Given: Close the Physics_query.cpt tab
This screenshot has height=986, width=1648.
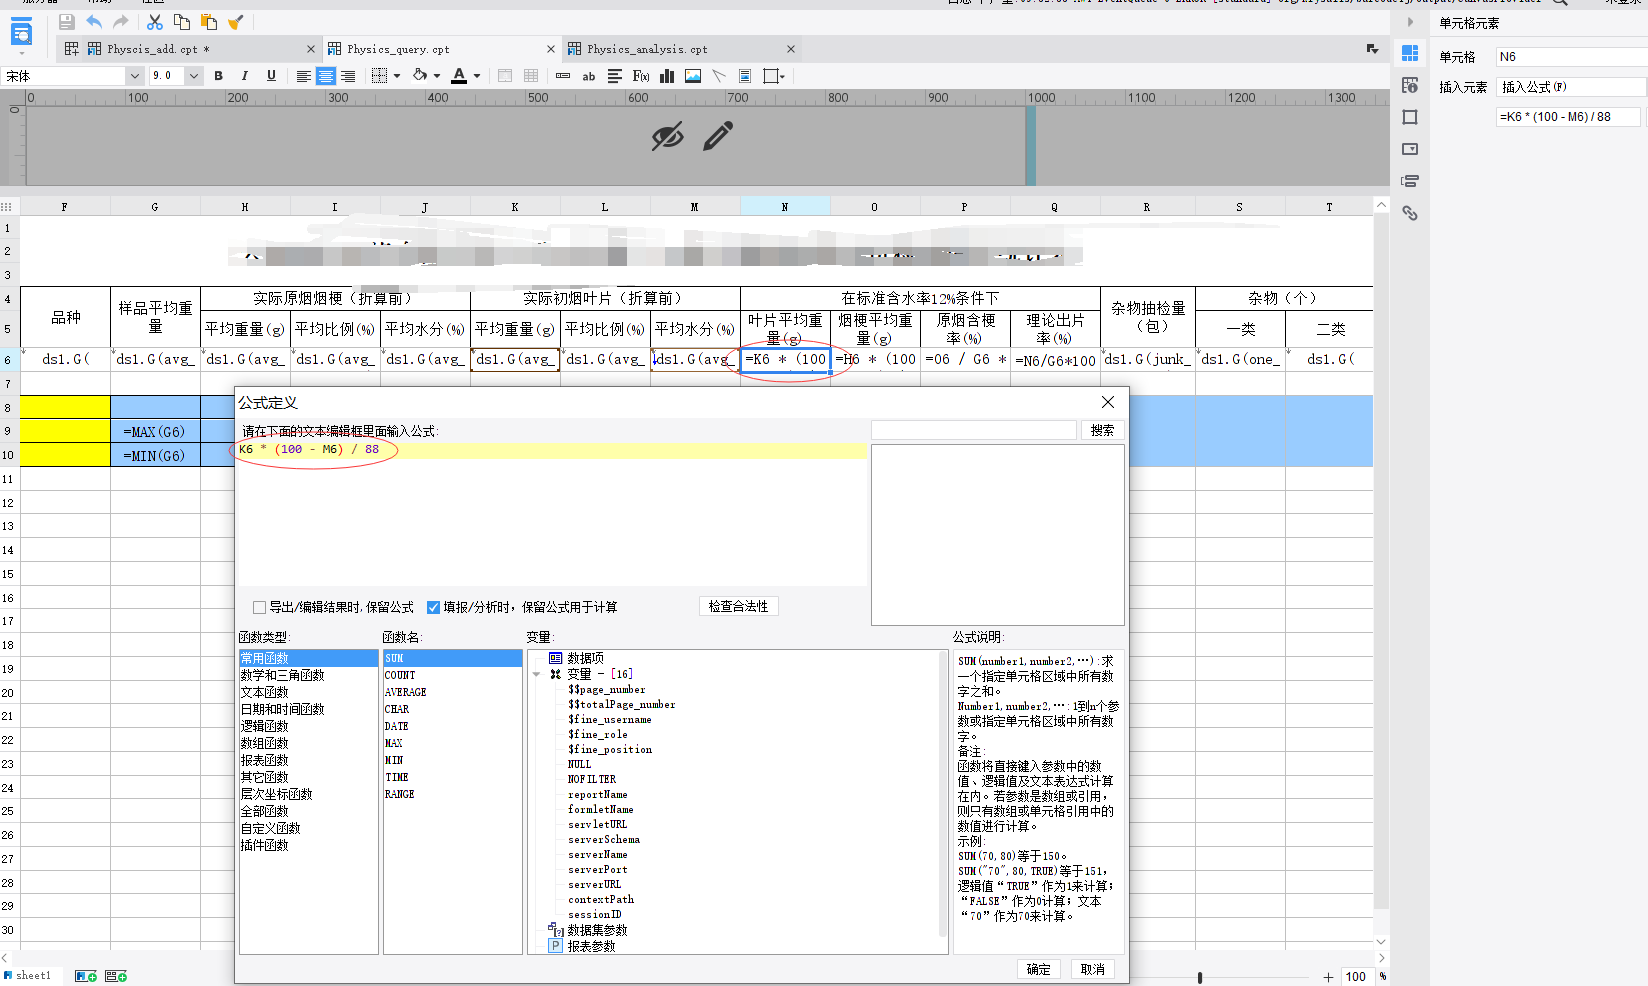Looking at the screenshot, I should tap(551, 49).
